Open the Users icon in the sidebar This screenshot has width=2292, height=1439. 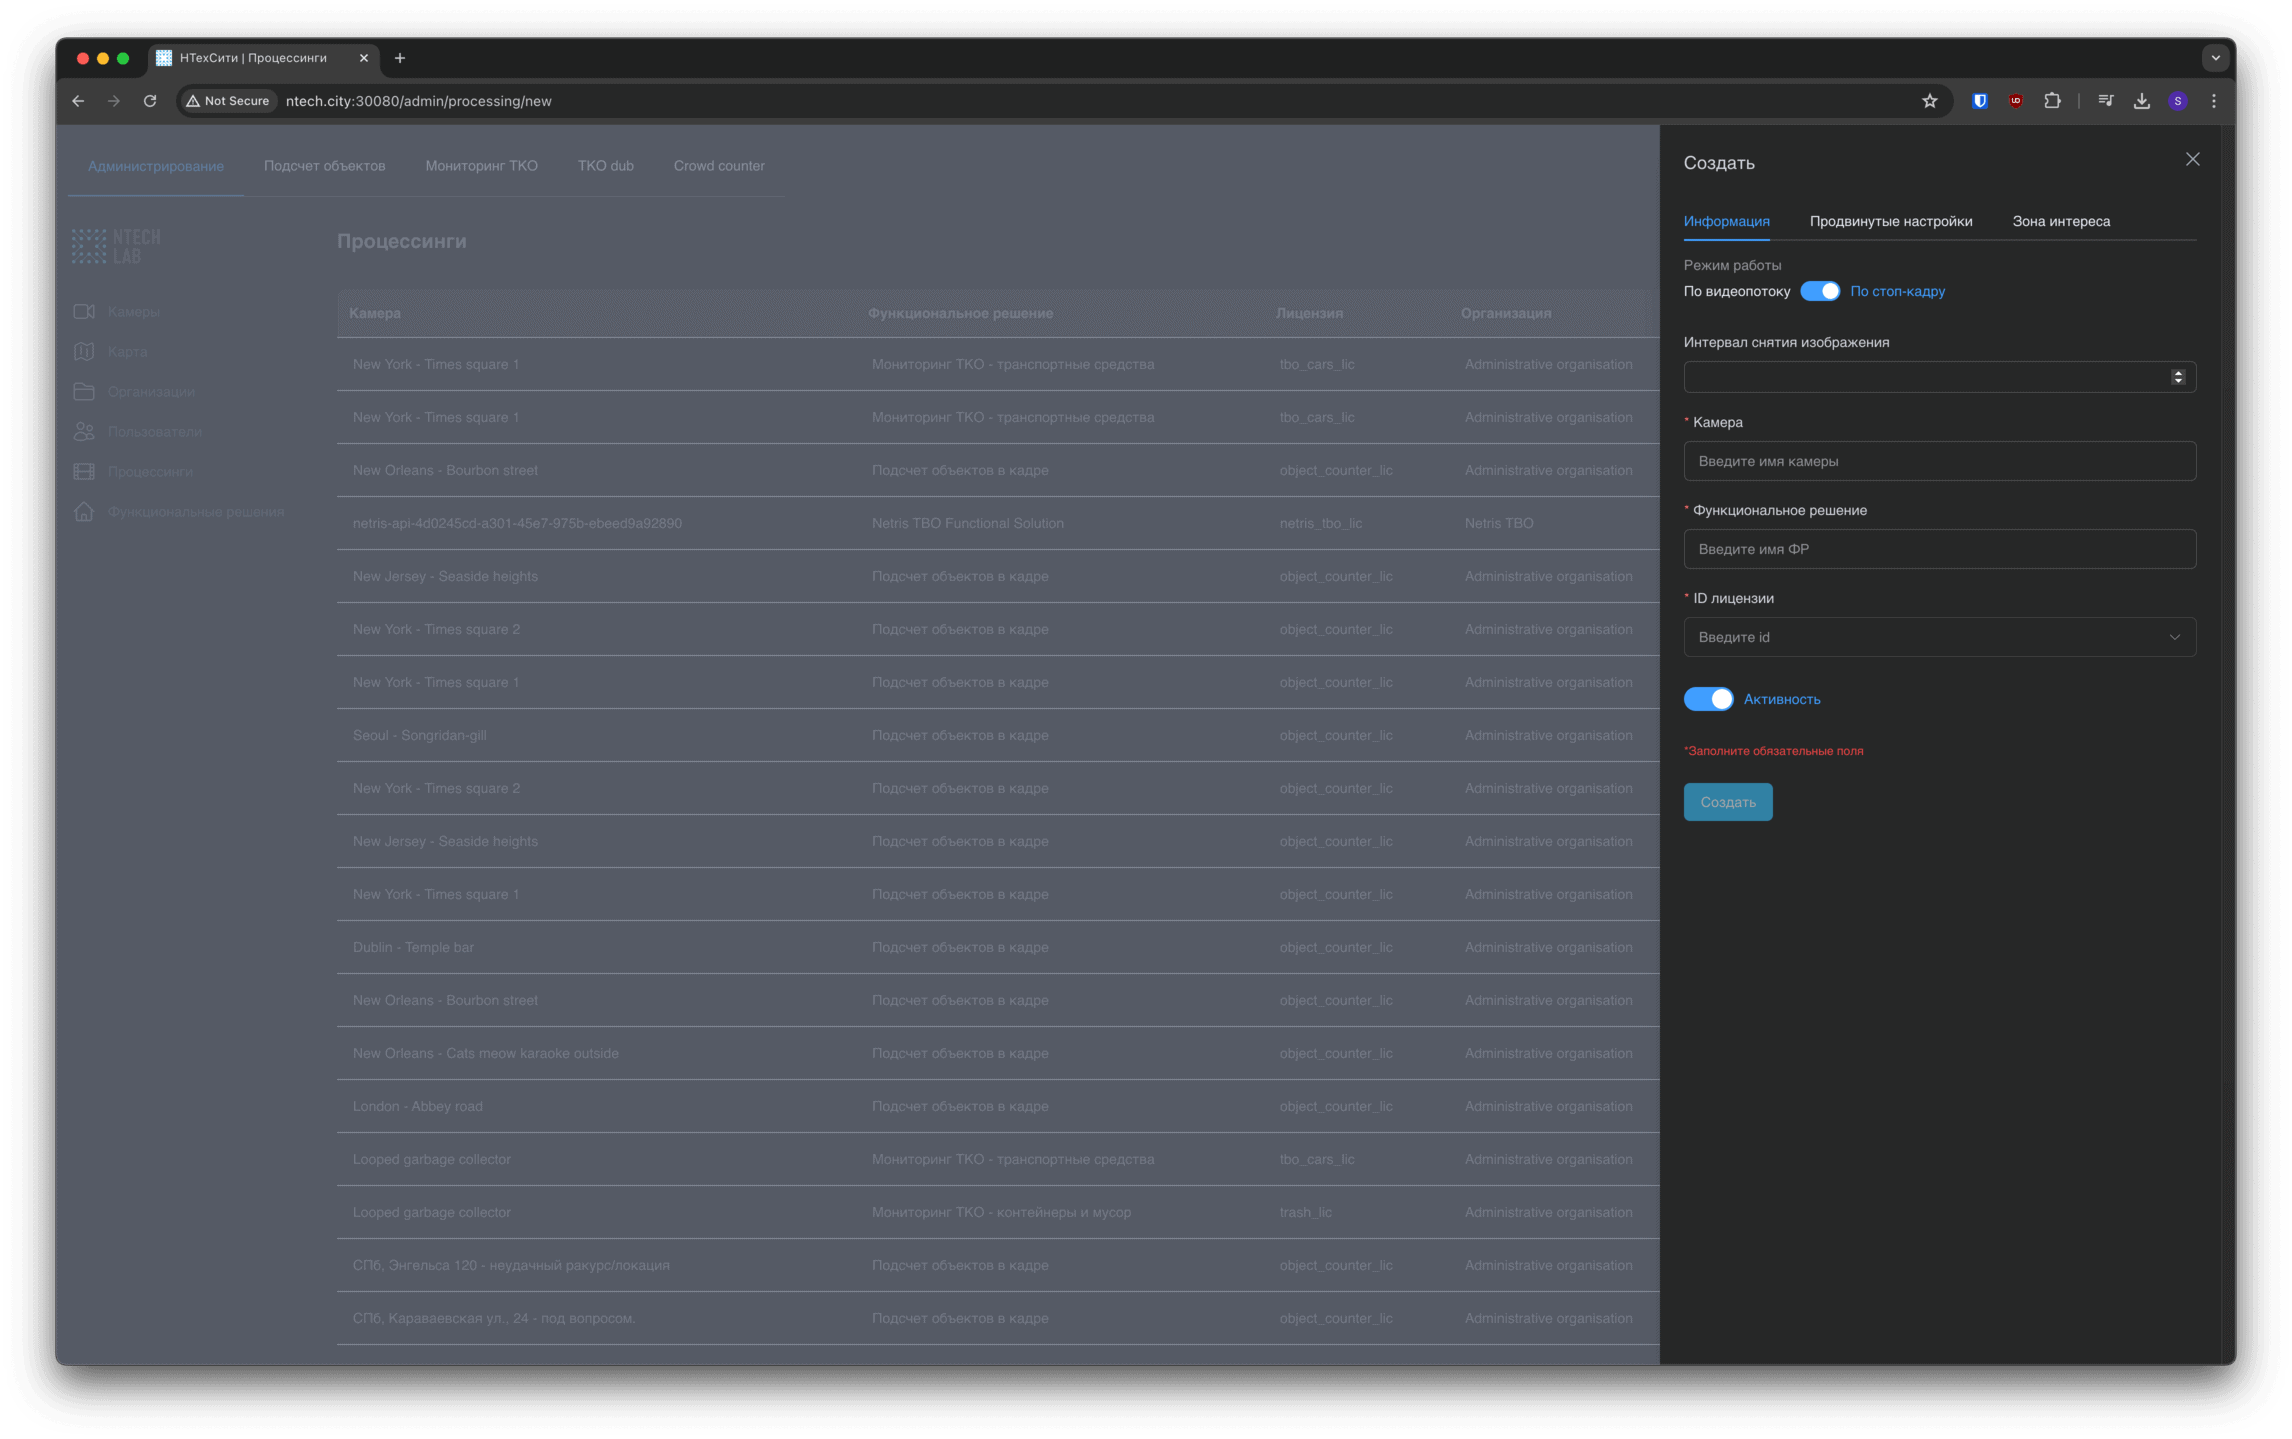[x=84, y=432]
